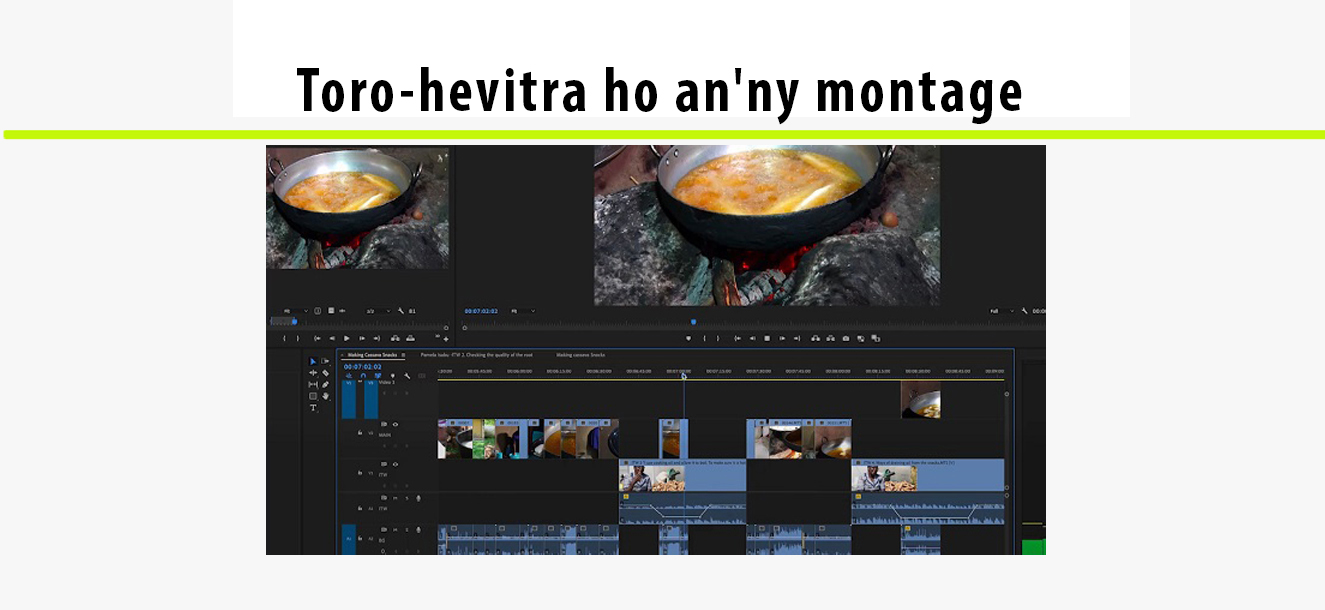The image size is (1325, 610).
Task: Select the Type tool
Action: coord(313,408)
